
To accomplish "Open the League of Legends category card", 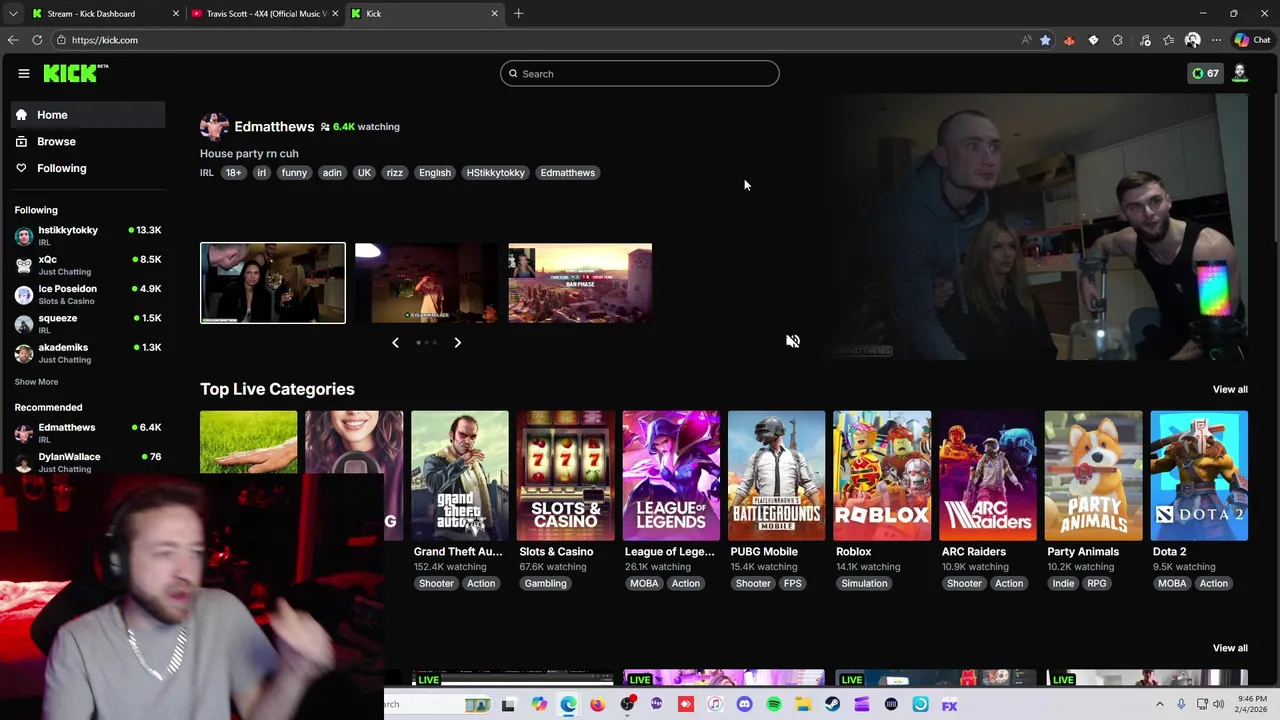I will click(671, 476).
